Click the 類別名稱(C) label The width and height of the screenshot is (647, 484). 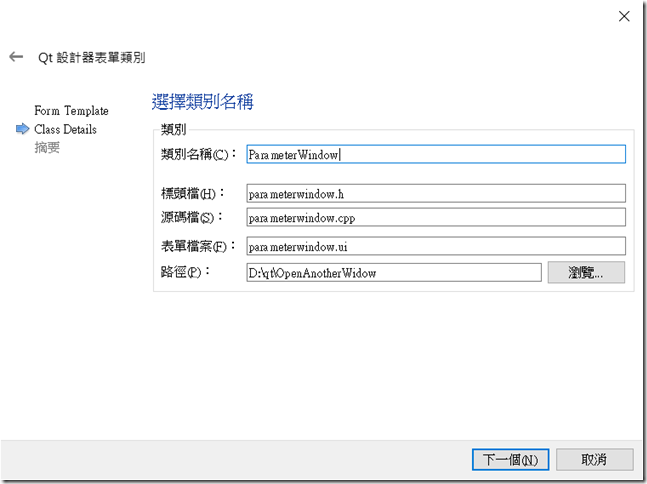(x=198, y=154)
